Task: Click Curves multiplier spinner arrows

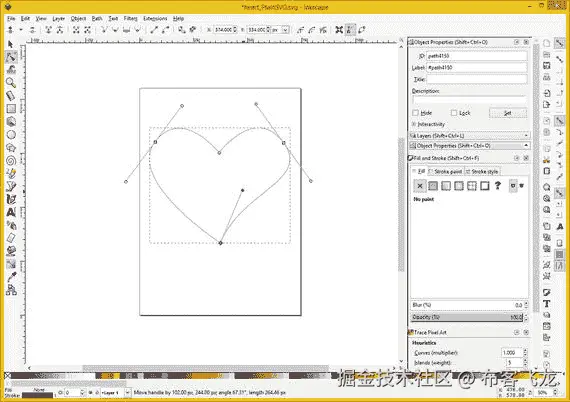Action: 525,353
